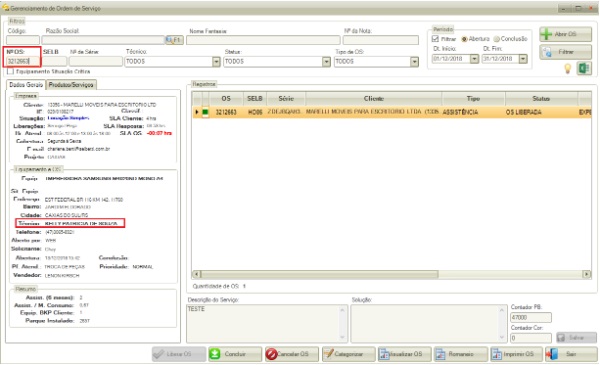
Task: Click the green status square in the row
Action: (x=205, y=112)
